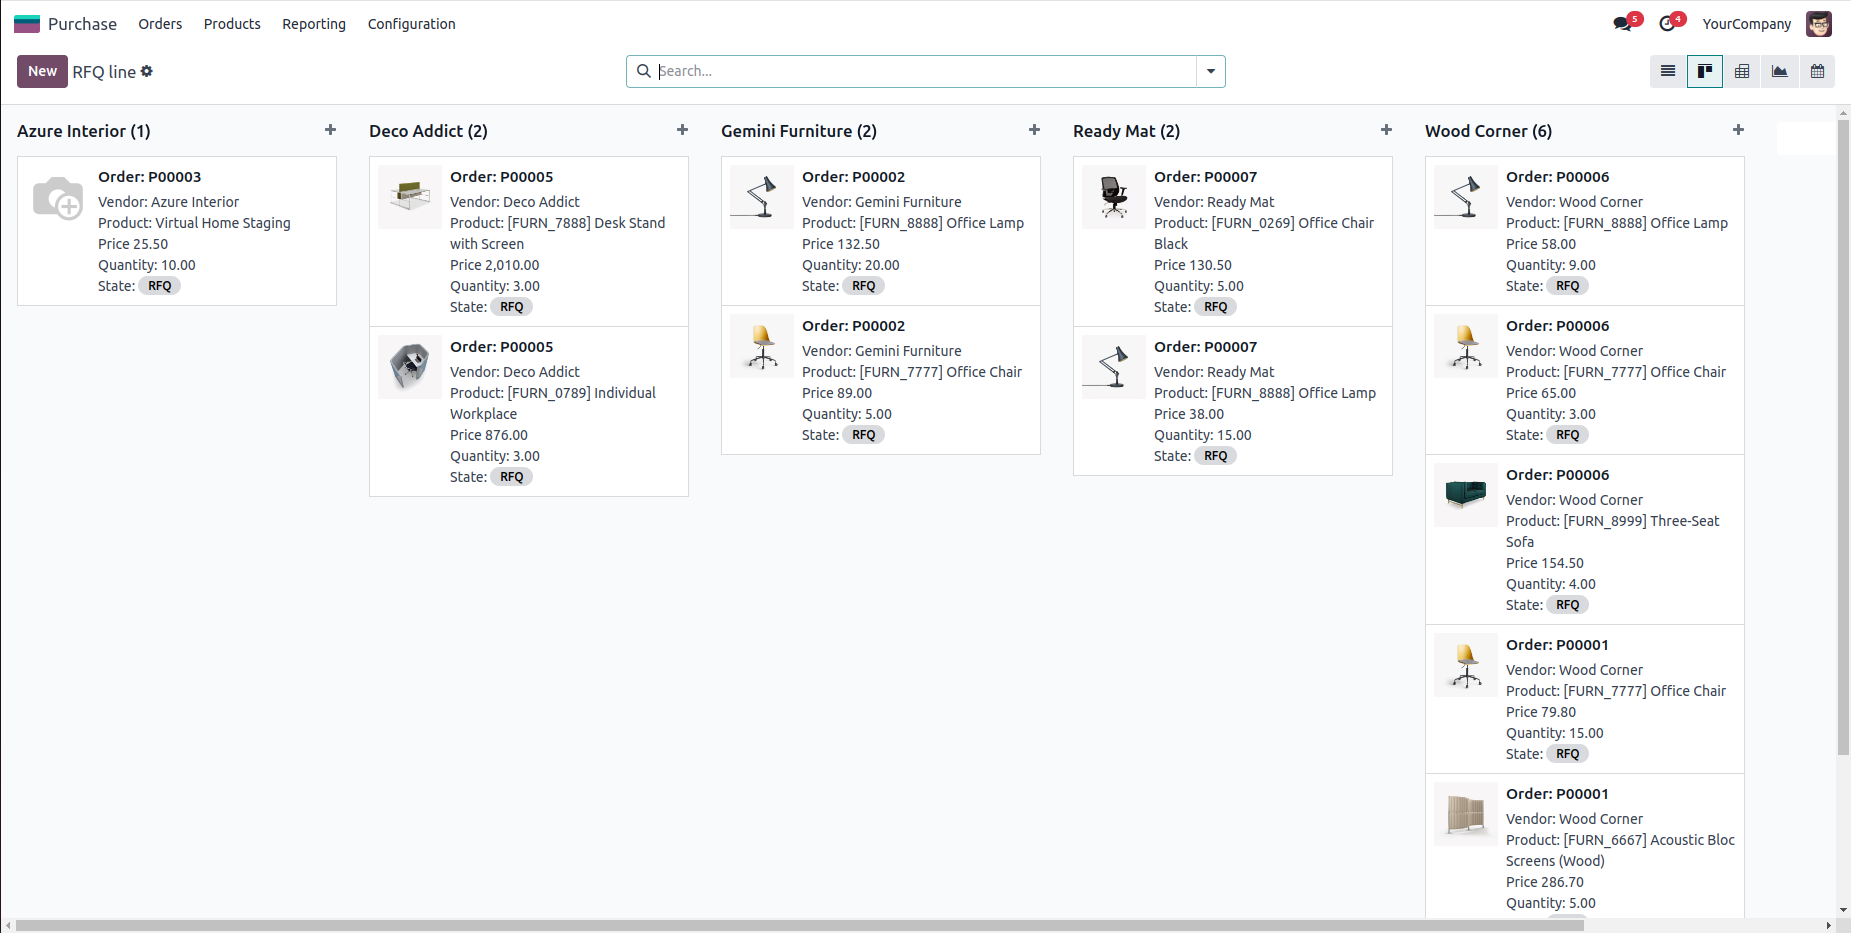Image resolution: width=1851 pixels, height=933 pixels.
Task: Expand the search options dropdown
Action: 1210,71
